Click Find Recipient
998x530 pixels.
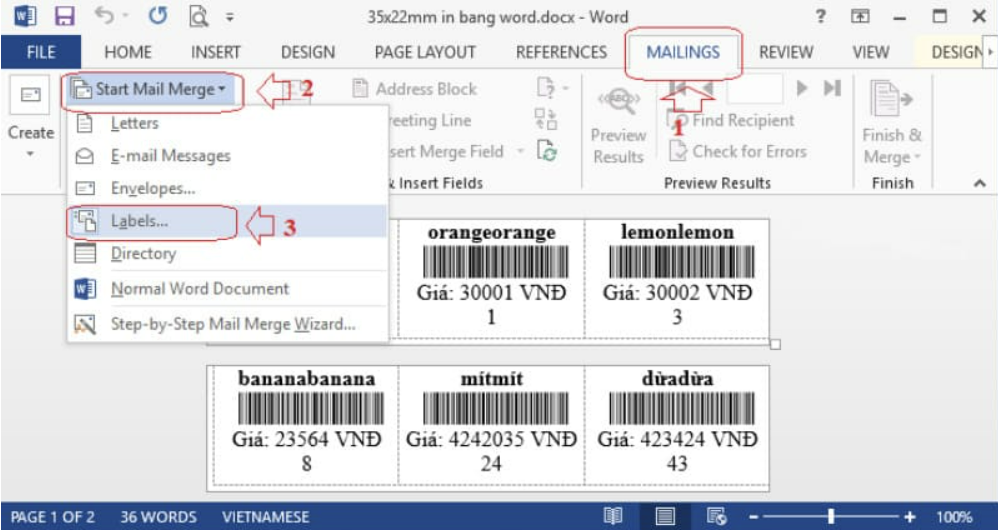(x=731, y=120)
